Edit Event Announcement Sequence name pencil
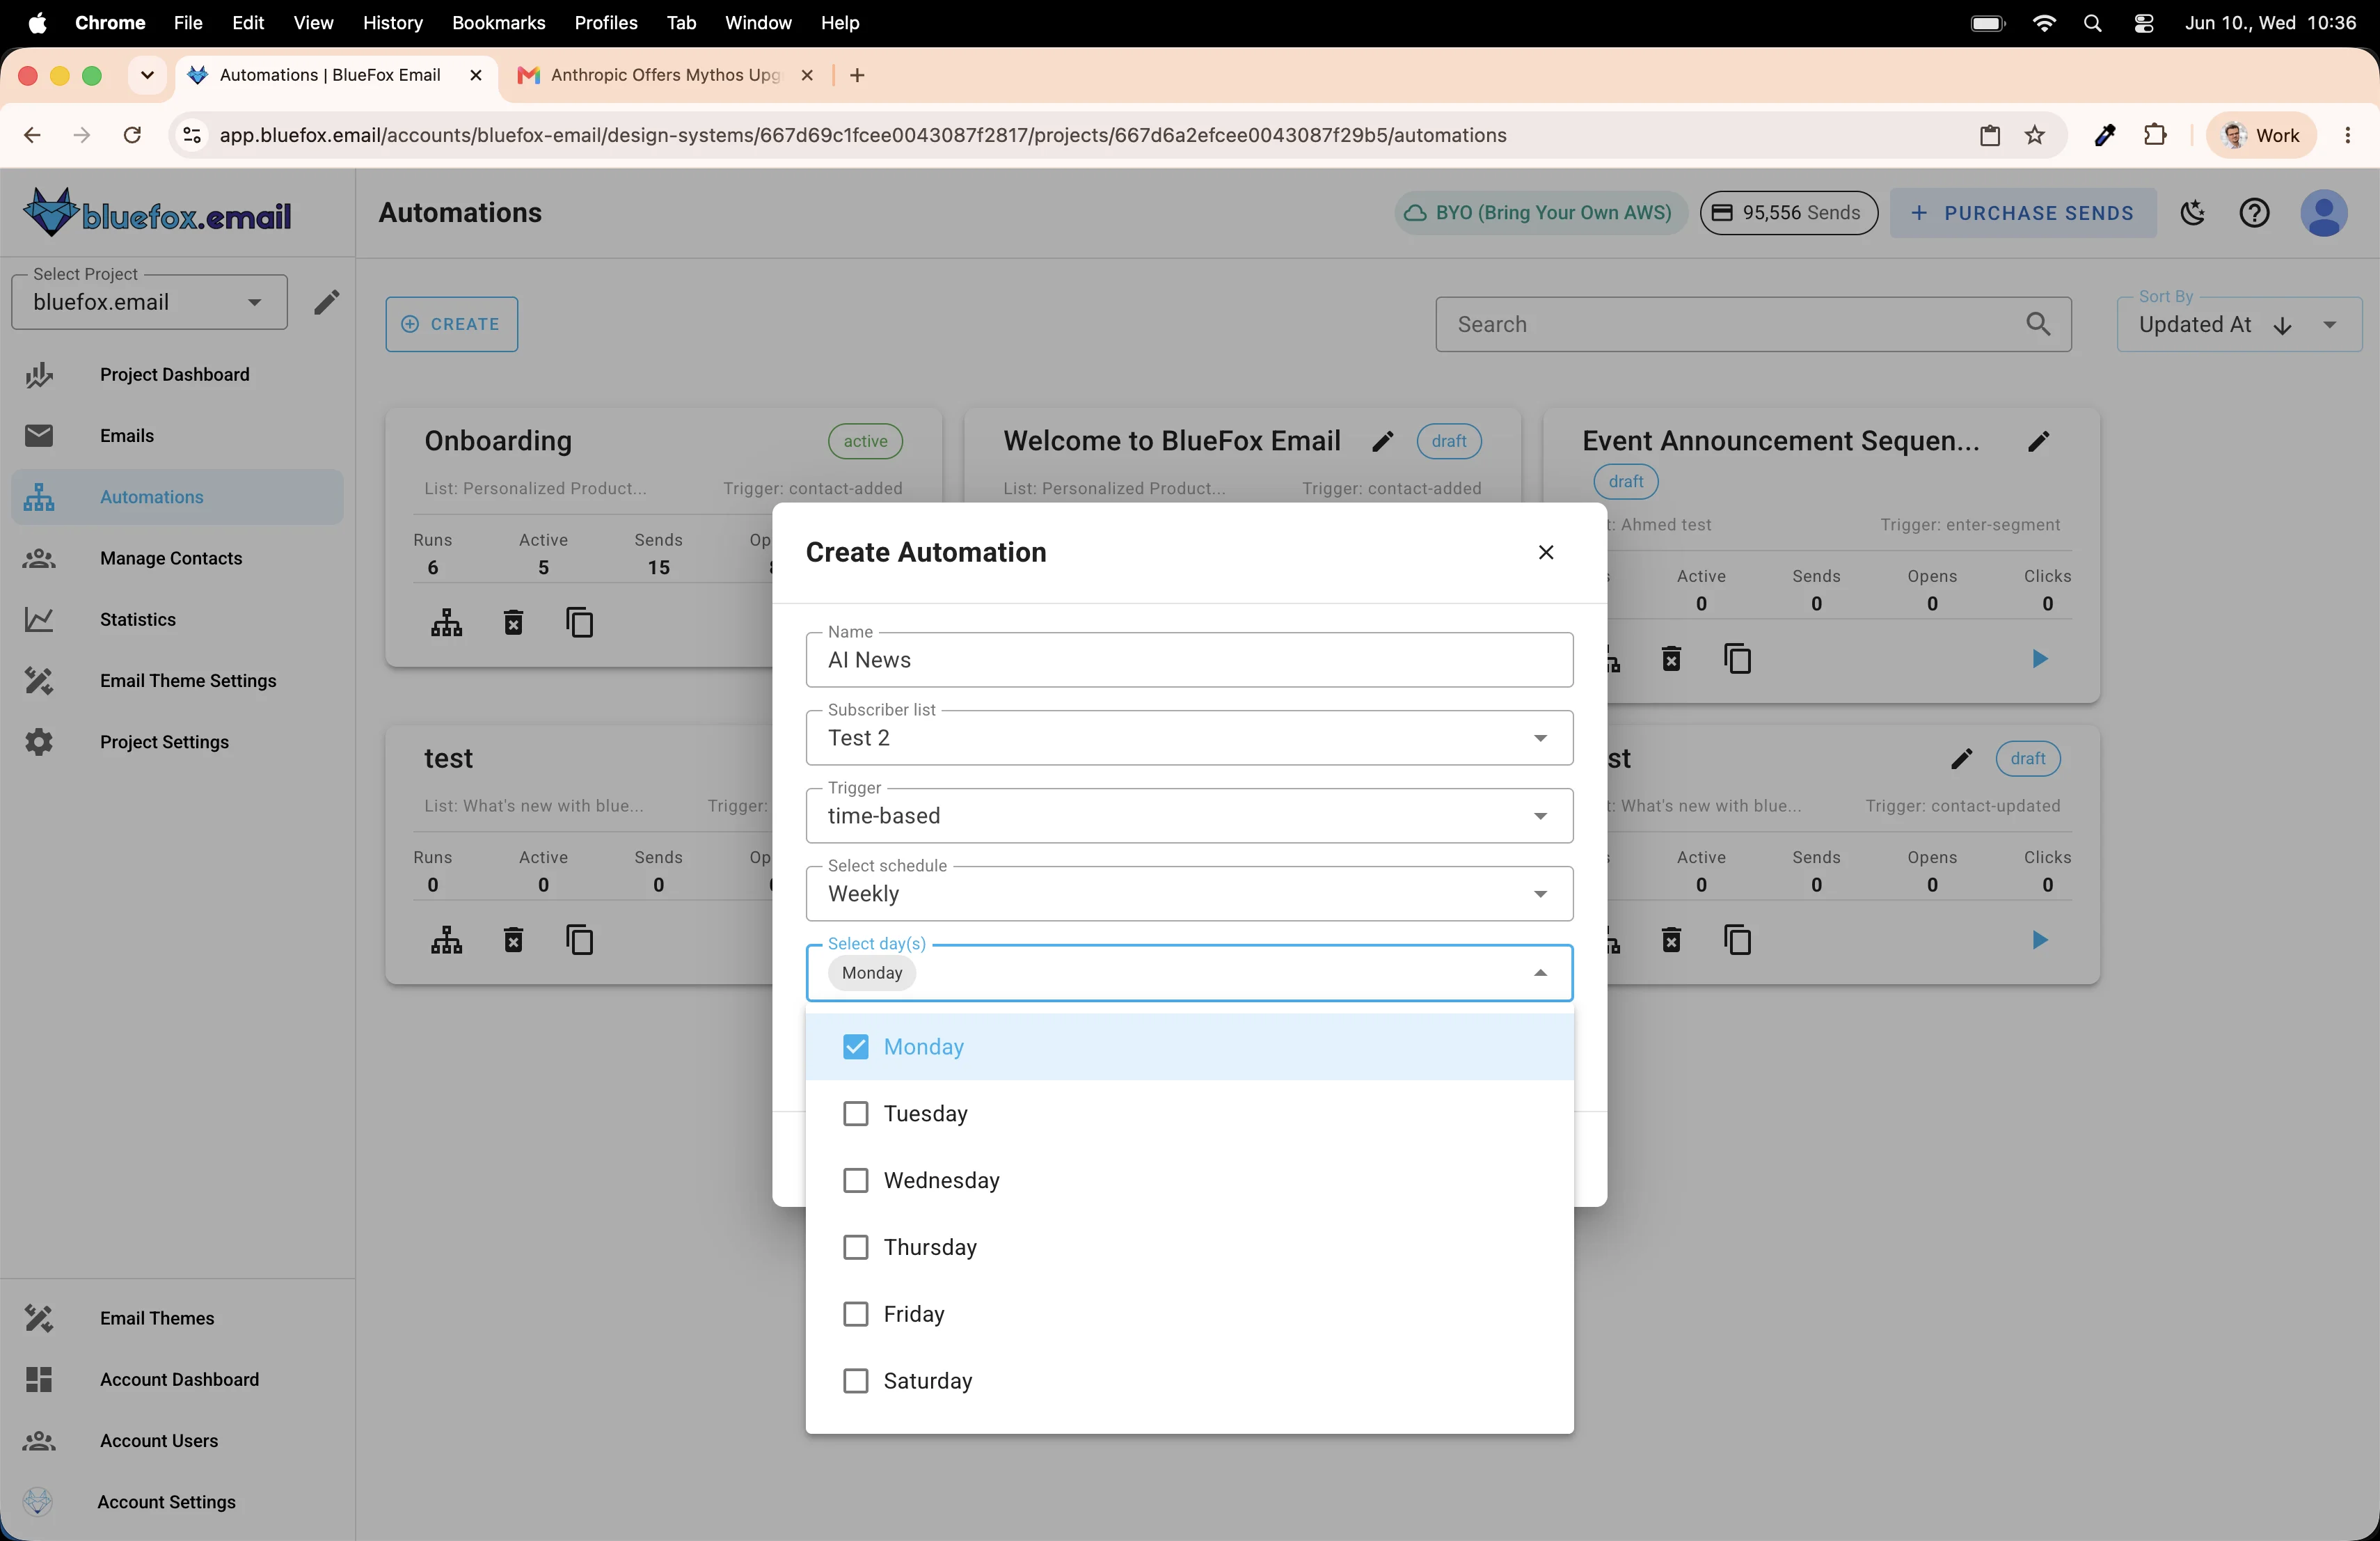2380x1541 pixels. click(x=2039, y=442)
